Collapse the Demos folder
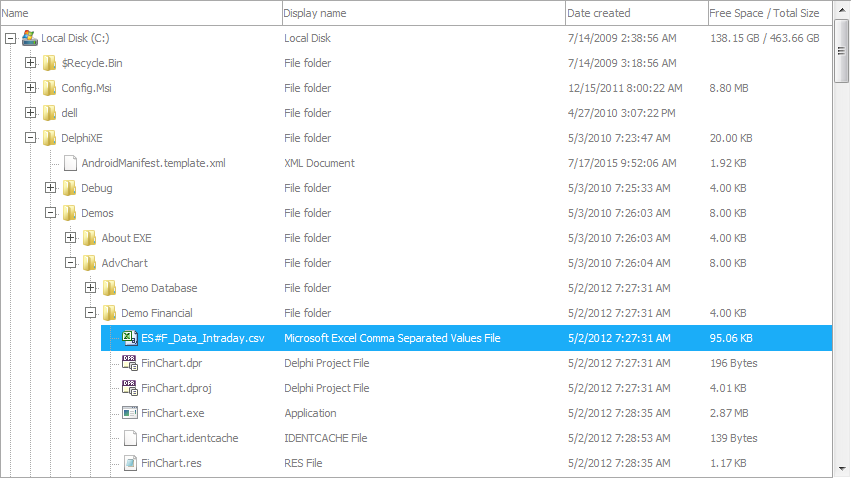The height and width of the screenshot is (478, 851). tap(50, 213)
